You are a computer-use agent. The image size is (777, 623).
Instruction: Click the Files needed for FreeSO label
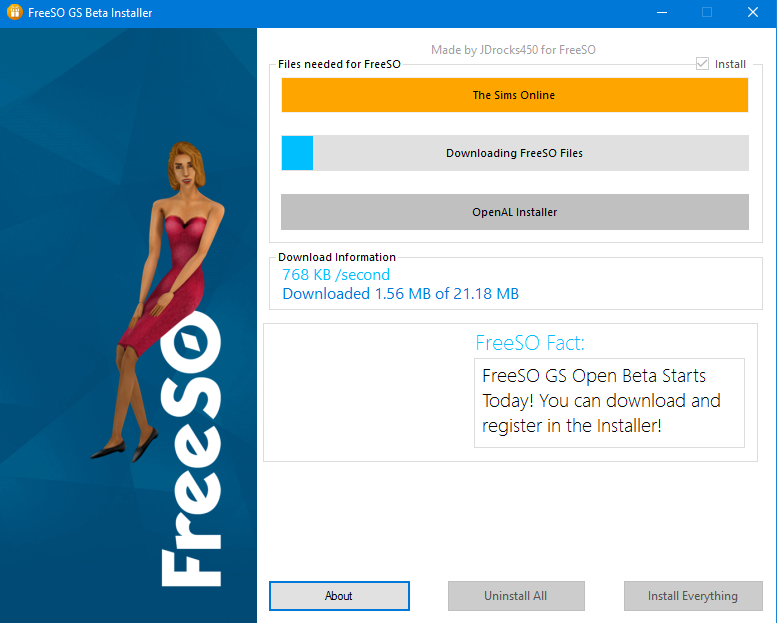(x=339, y=64)
